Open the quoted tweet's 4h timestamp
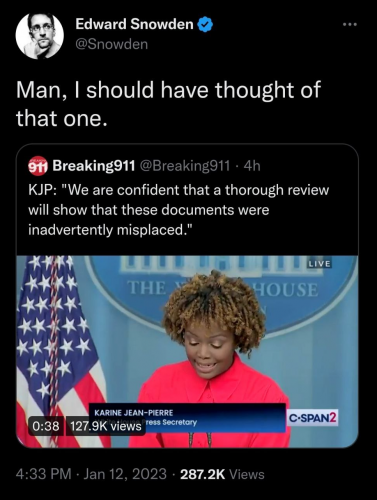Image resolution: width=377 pixels, height=500 pixels. pyautogui.click(x=252, y=165)
